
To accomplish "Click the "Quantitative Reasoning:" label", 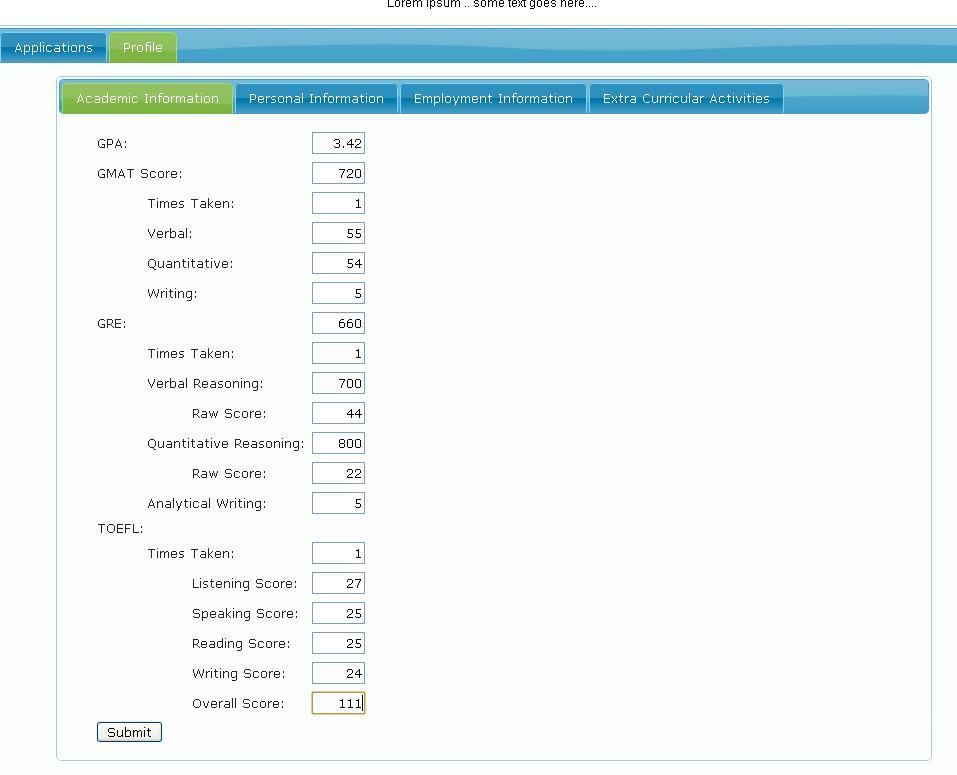I will tap(225, 444).
